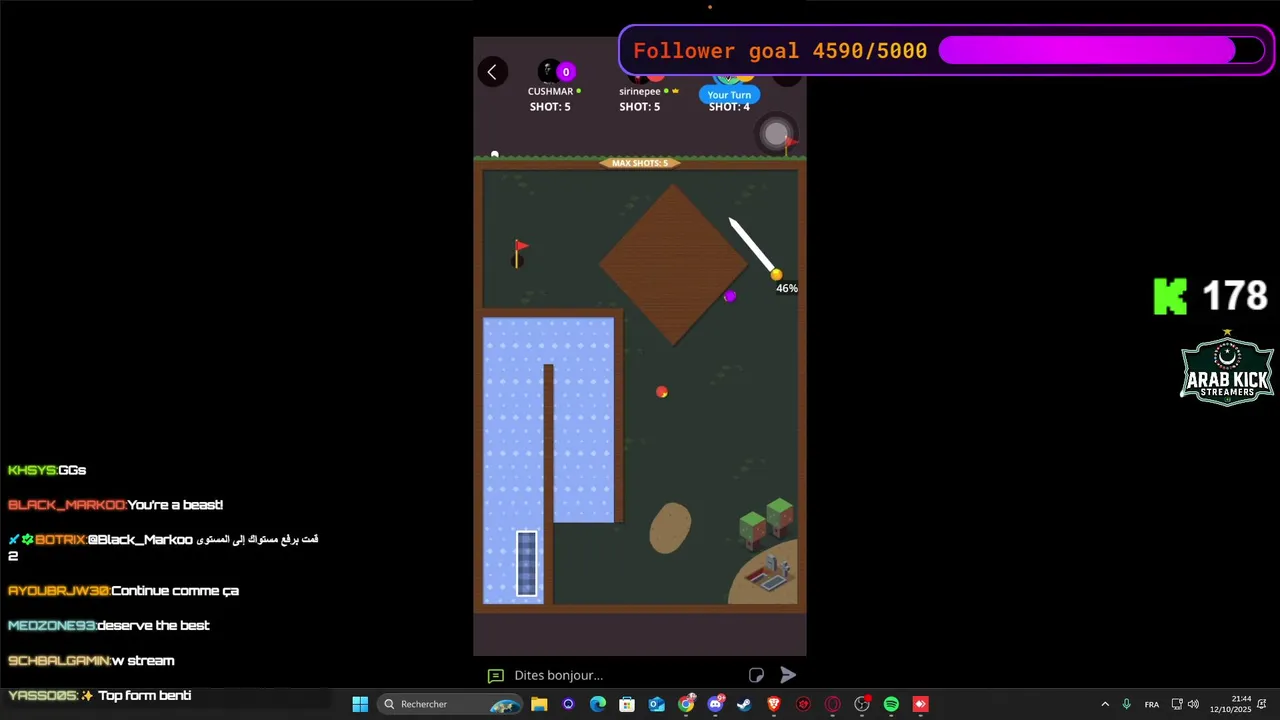Click the BOTRIX chat message
Image resolution: width=1280 pixels, height=720 pixels.
(x=163, y=547)
